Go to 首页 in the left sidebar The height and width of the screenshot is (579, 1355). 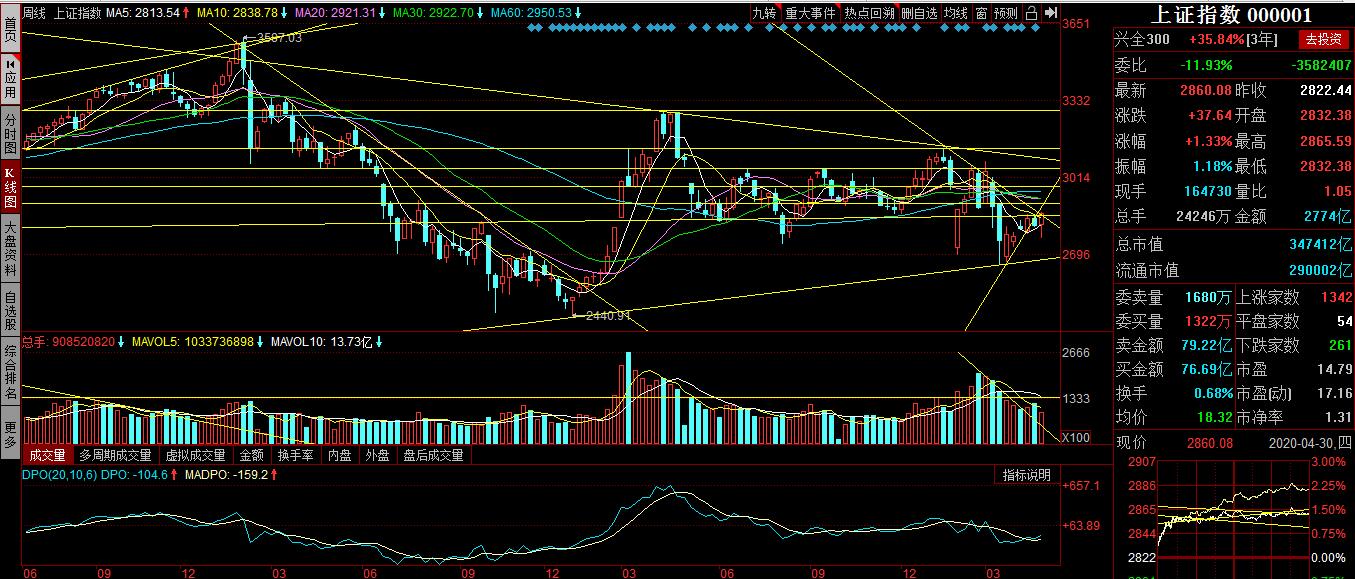pos(10,30)
